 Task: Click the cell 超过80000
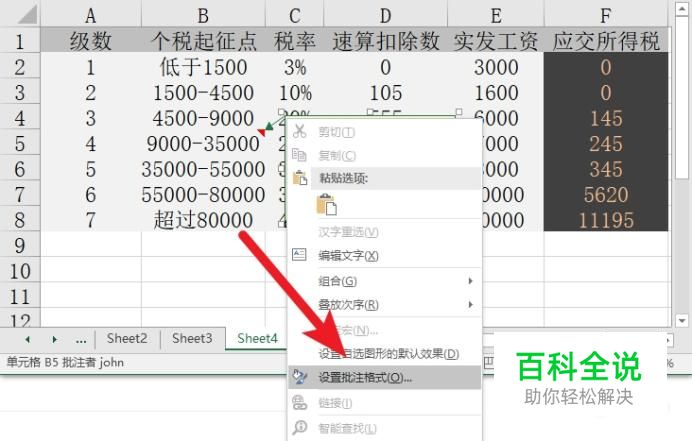(x=203, y=219)
